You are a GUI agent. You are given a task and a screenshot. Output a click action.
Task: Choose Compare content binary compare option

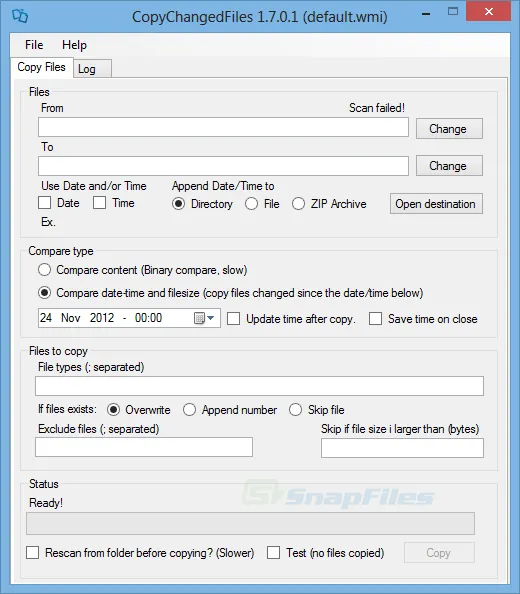tap(45, 270)
